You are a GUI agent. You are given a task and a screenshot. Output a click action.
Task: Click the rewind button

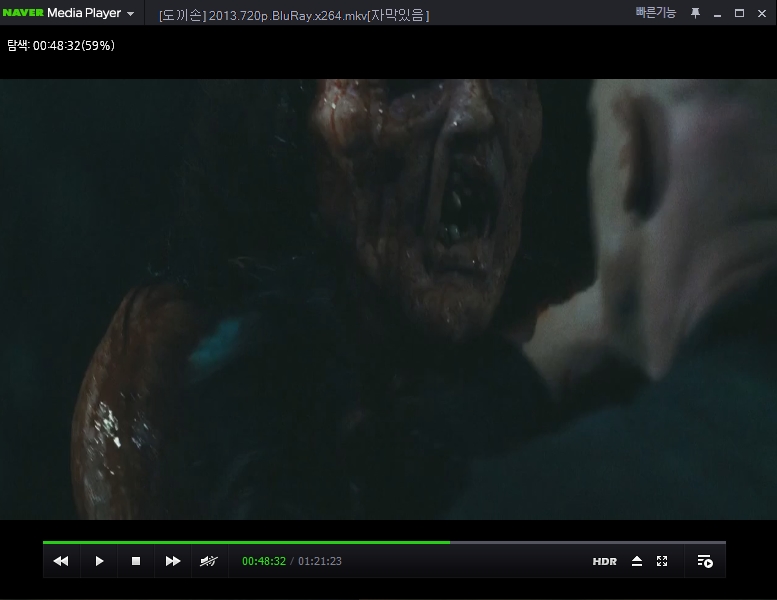click(61, 561)
